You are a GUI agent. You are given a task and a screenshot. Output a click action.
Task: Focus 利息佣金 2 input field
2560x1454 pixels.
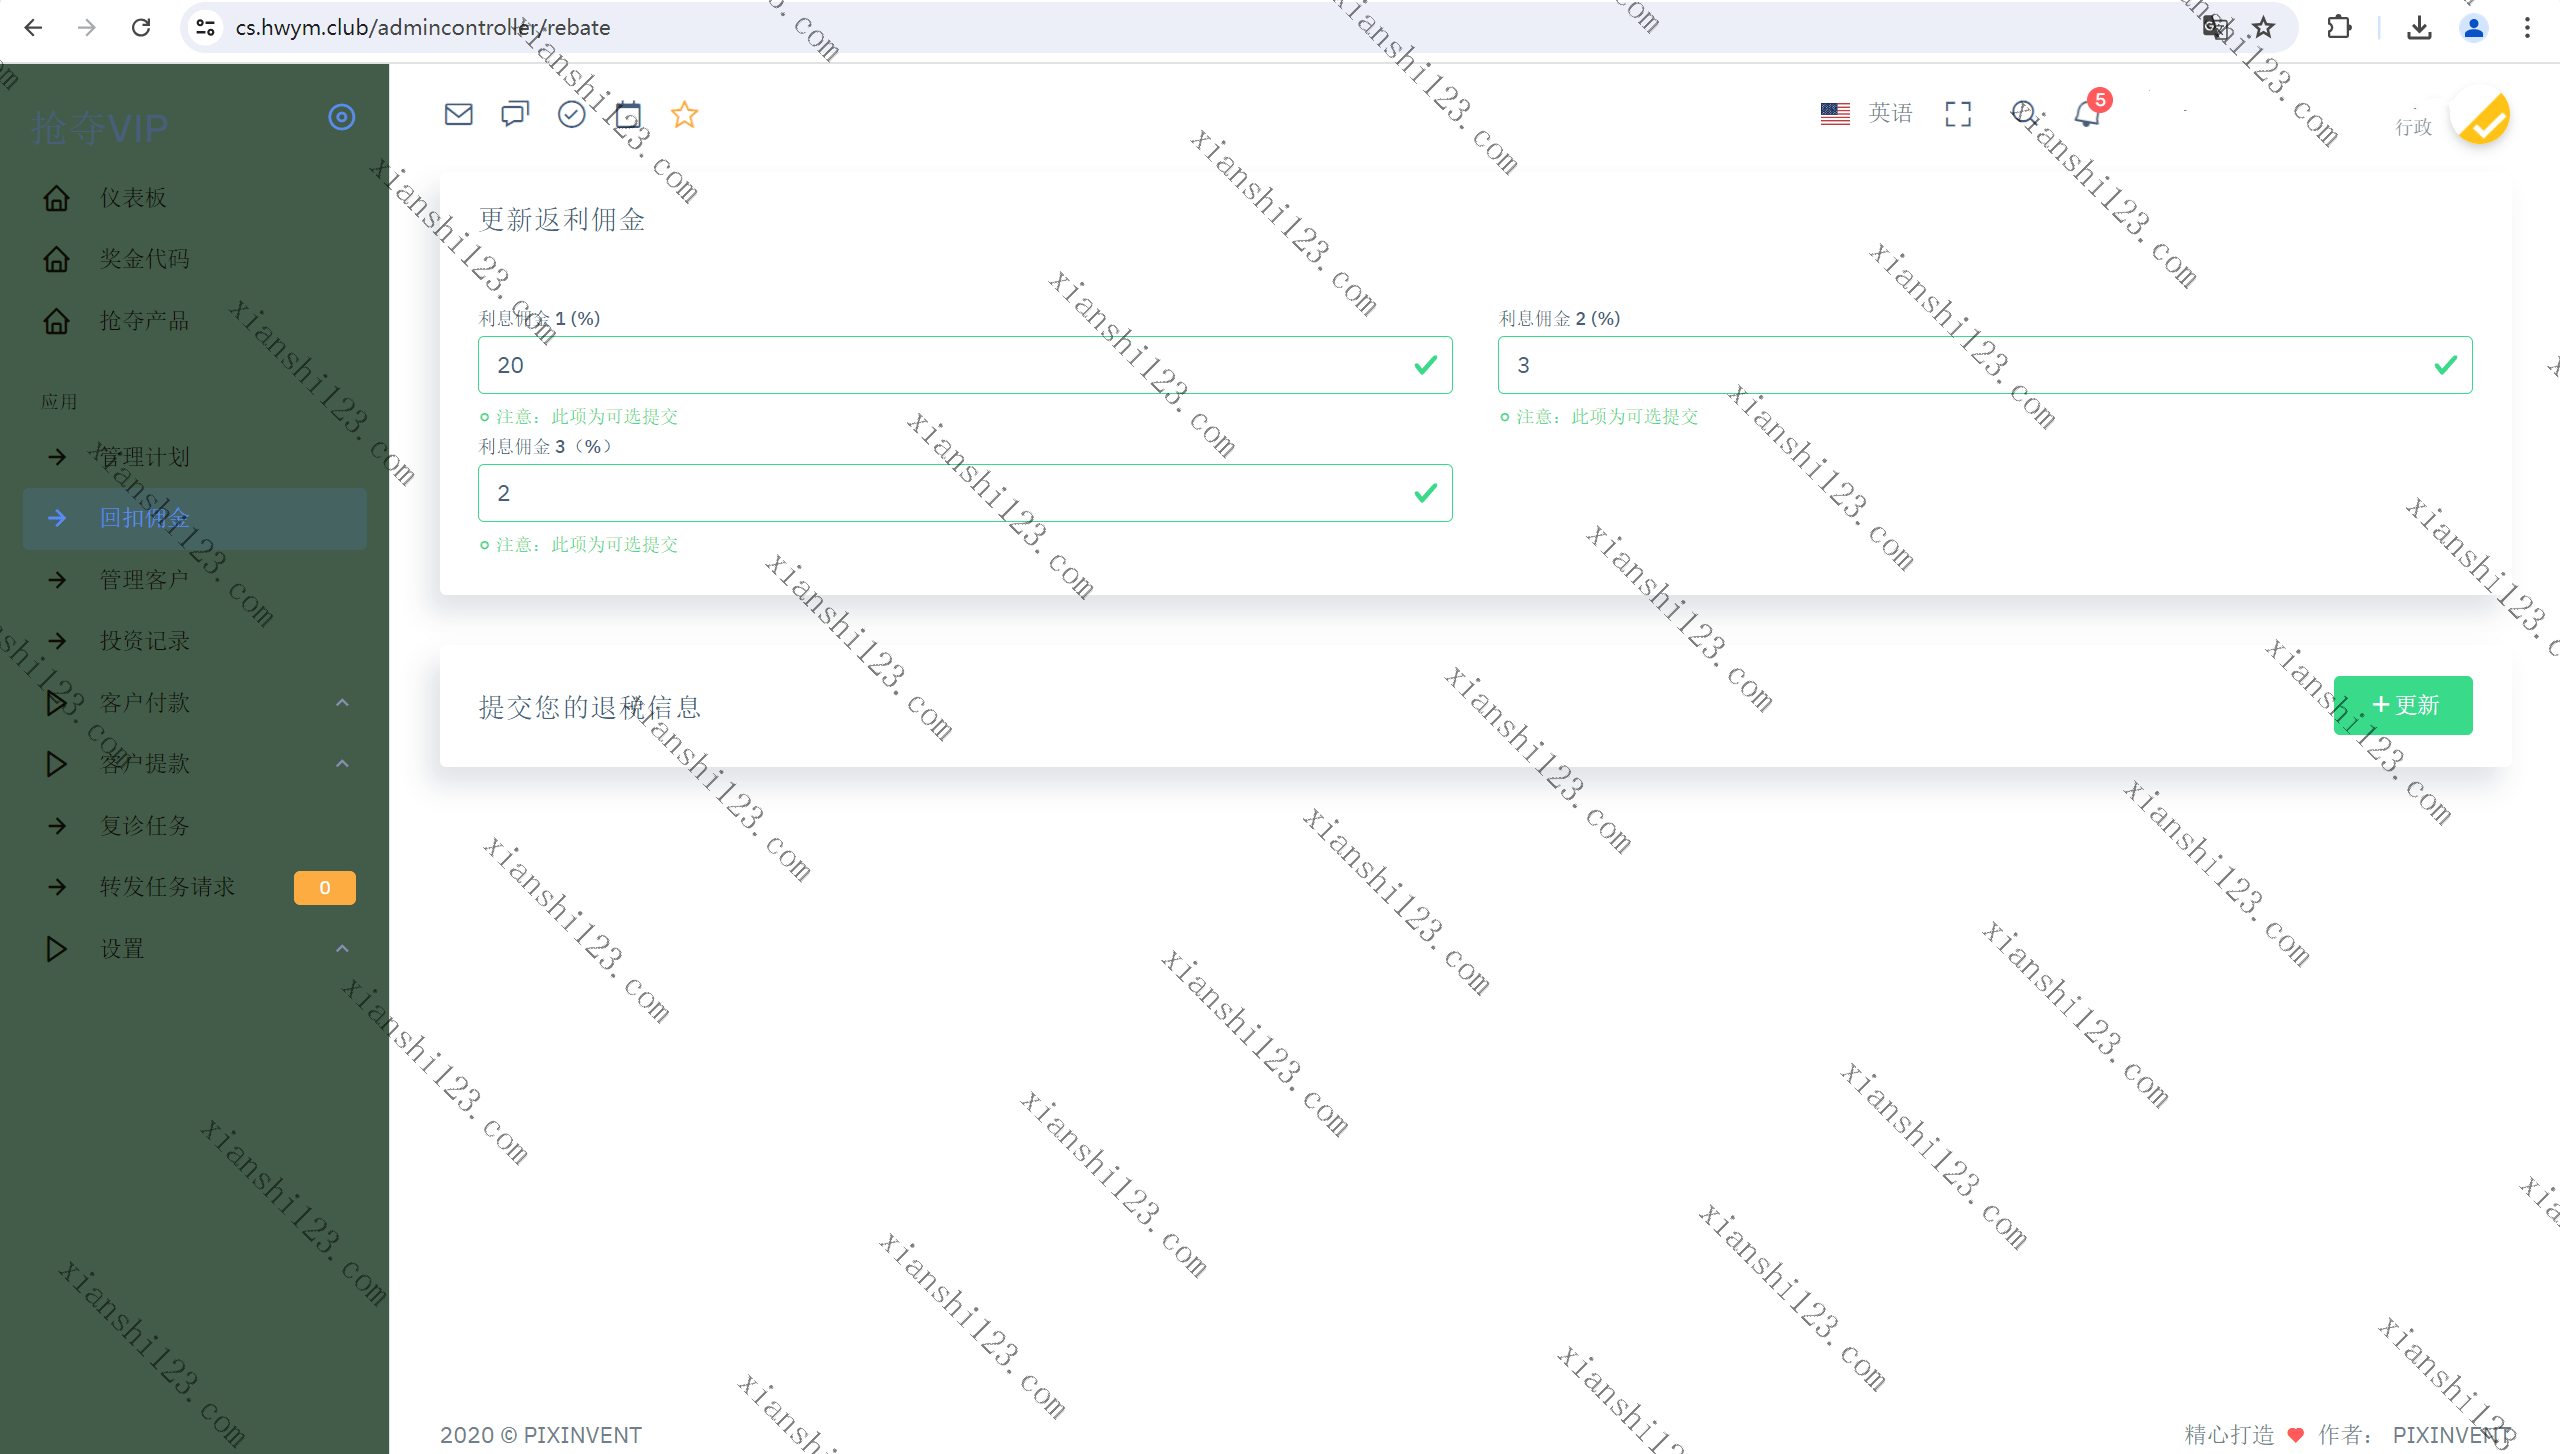pos(1985,365)
